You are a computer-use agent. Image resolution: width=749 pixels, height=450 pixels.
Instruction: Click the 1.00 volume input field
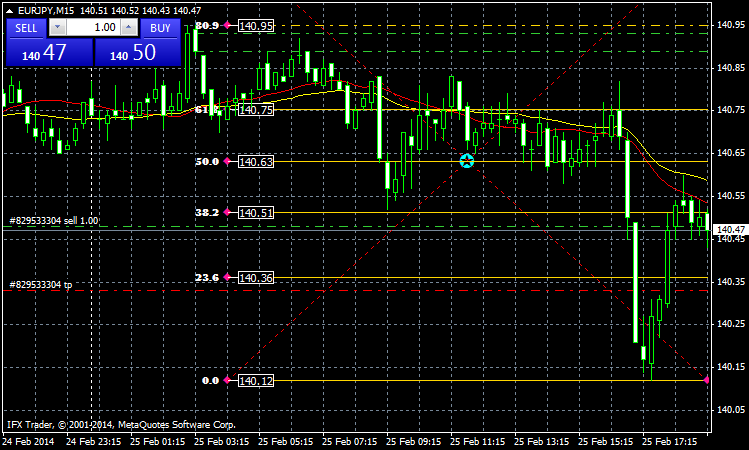(x=94, y=28)
